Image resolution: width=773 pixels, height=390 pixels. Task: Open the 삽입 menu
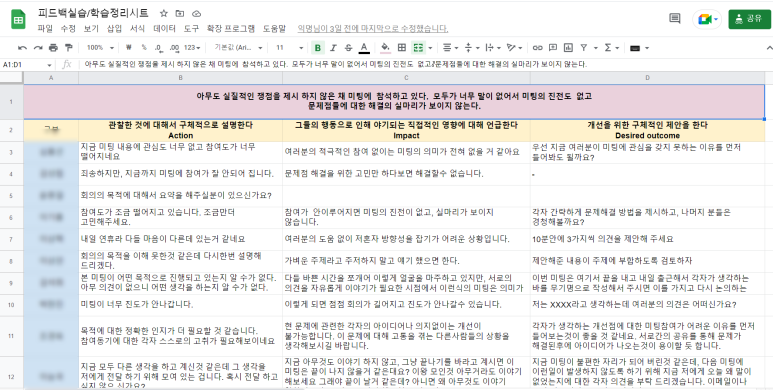pos(114,29)
